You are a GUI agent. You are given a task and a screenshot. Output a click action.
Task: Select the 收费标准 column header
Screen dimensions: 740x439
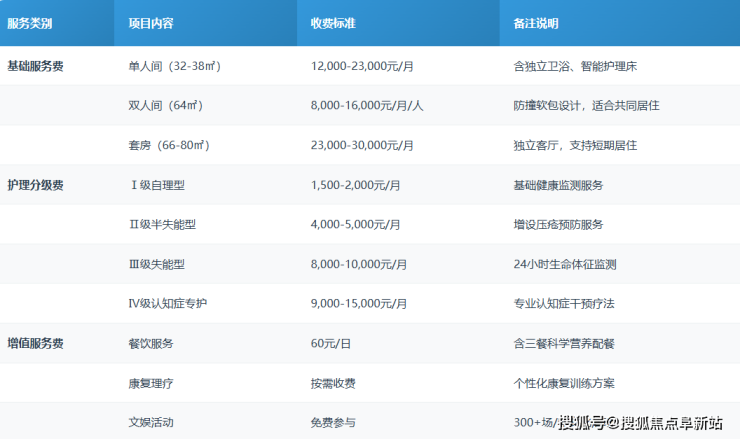334,24
